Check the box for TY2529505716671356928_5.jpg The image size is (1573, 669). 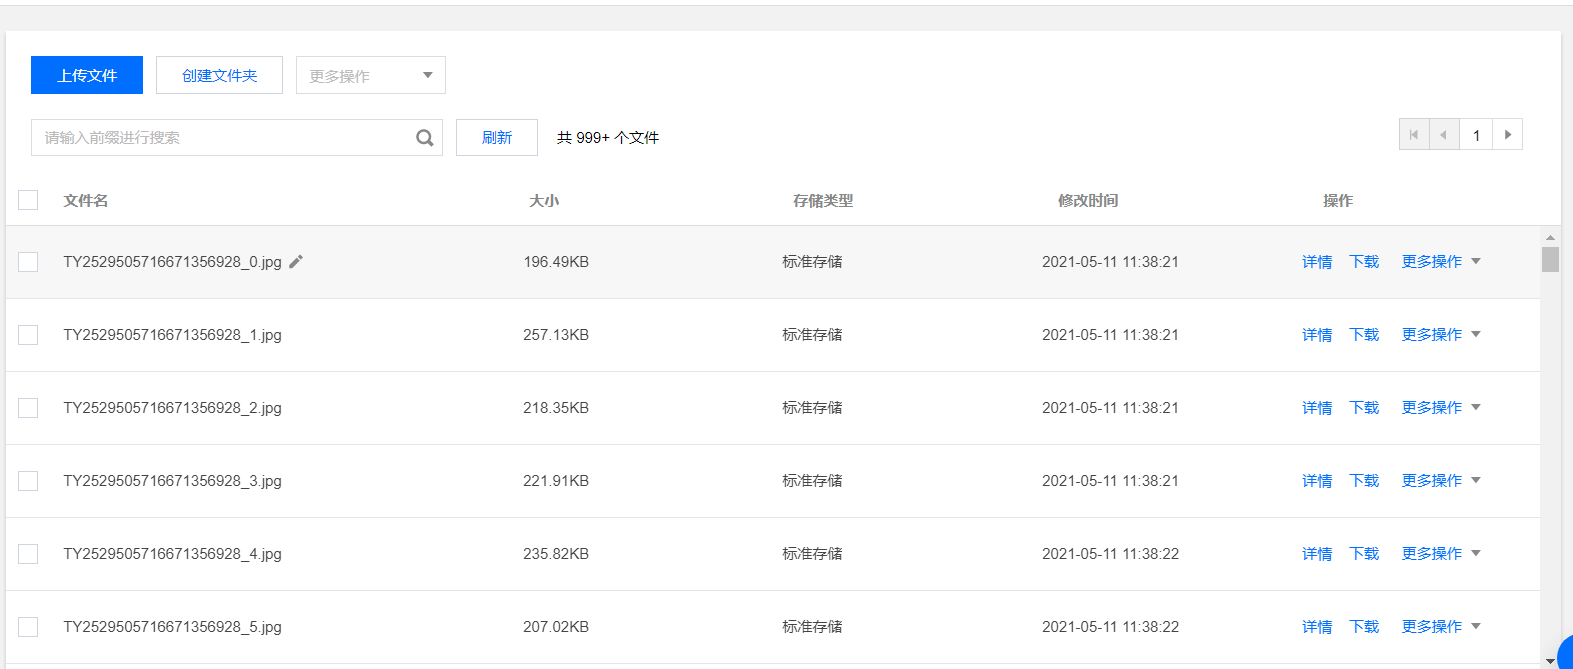pyautogui.click(x=28, y=627)
